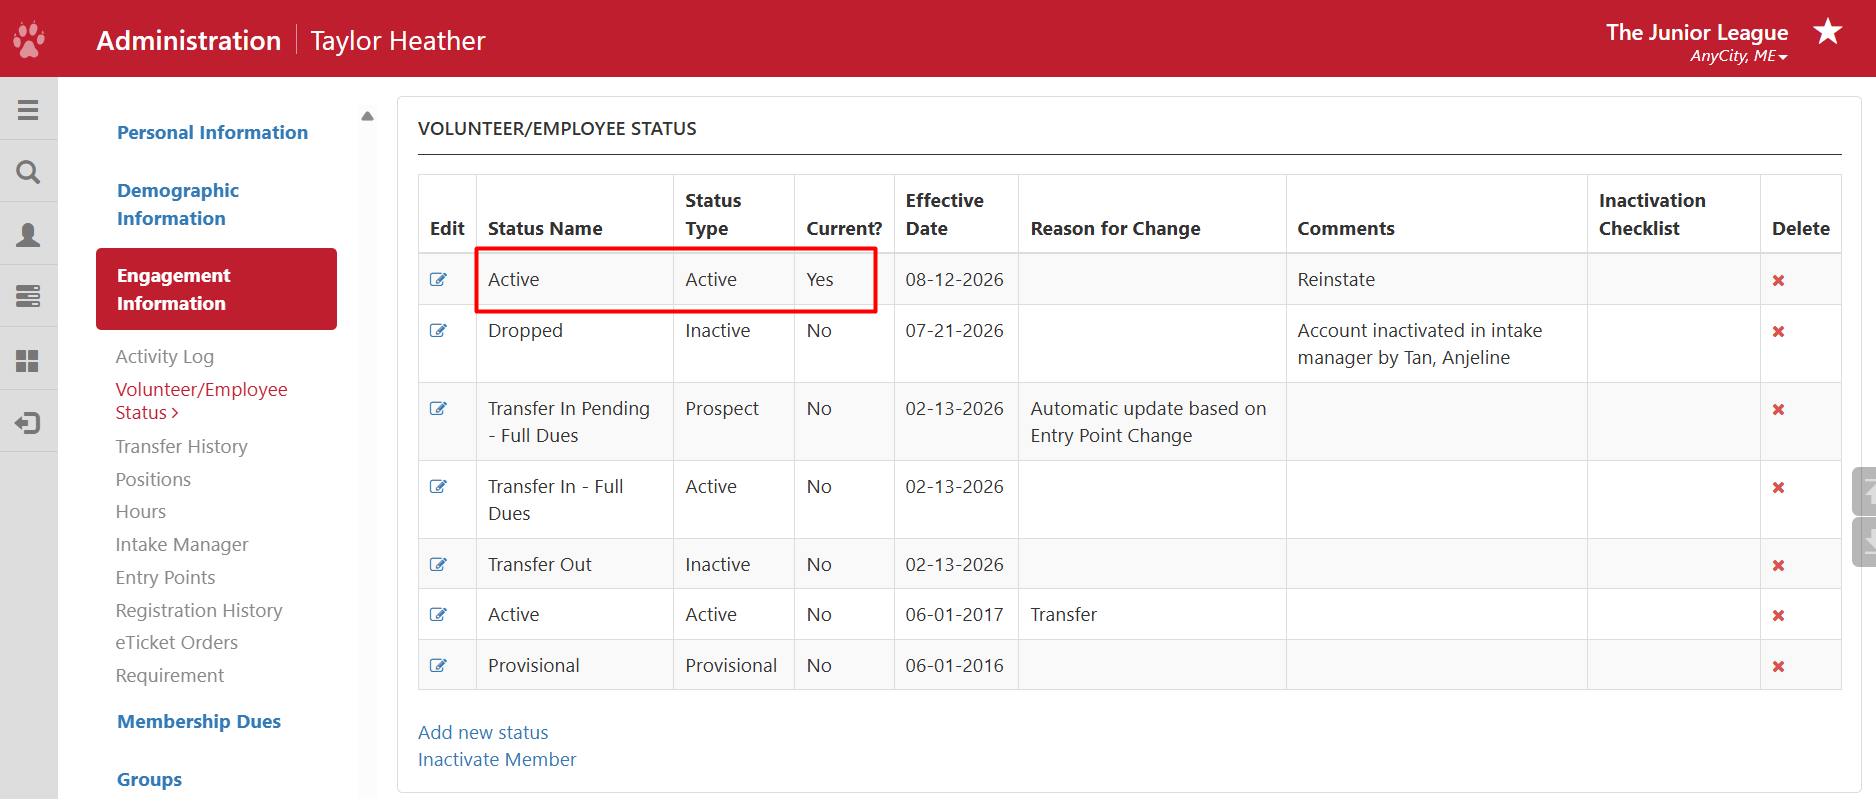Viewport: 1876px width, 799px height.
Task: Expand the Volunteer/Employee Status submenu chevron
Action: (x=175, y=413)
